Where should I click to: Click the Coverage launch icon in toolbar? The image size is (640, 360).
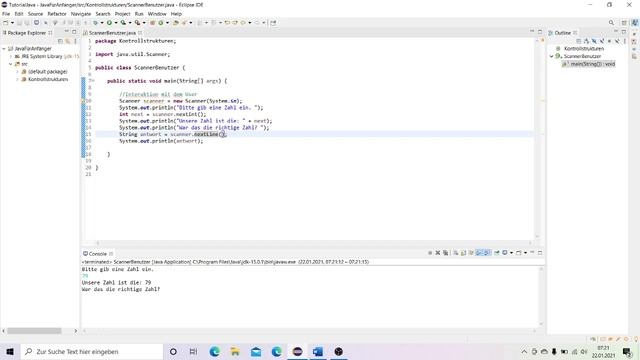123,23
